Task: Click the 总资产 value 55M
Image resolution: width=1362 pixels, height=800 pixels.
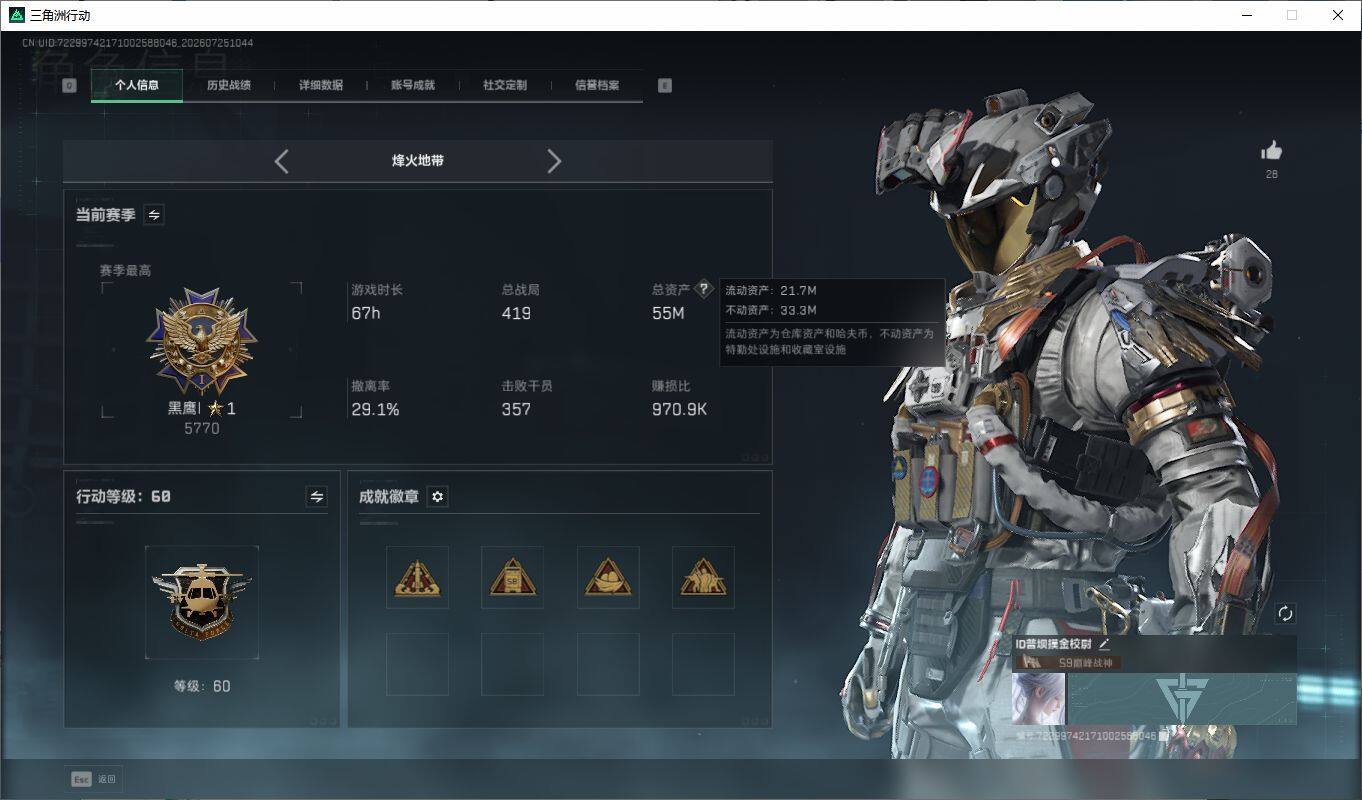Action: coord(668,313)
